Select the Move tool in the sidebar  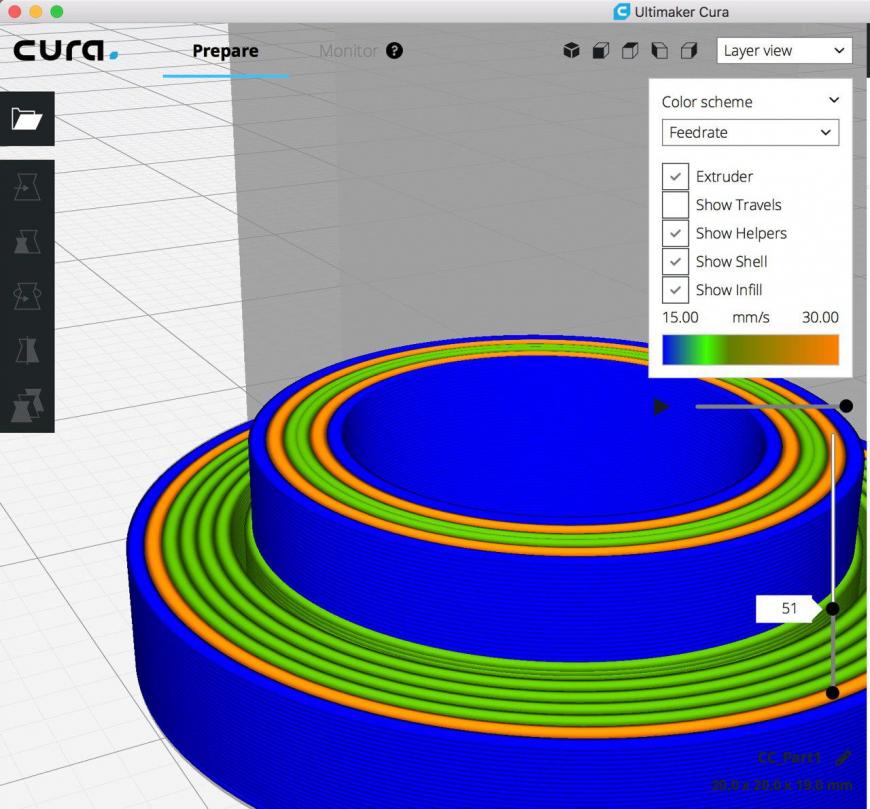coord(27,187)
